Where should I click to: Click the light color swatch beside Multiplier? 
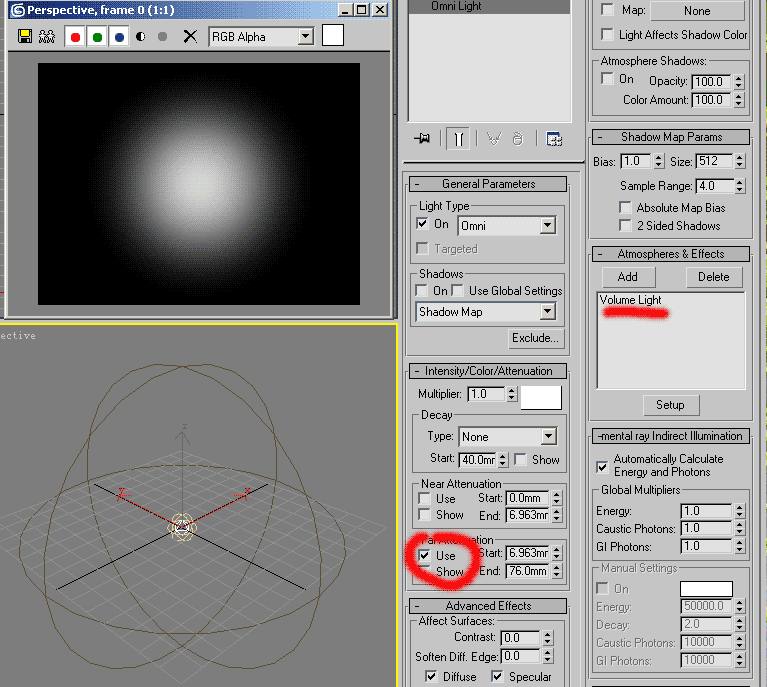[x=541, y=395]
